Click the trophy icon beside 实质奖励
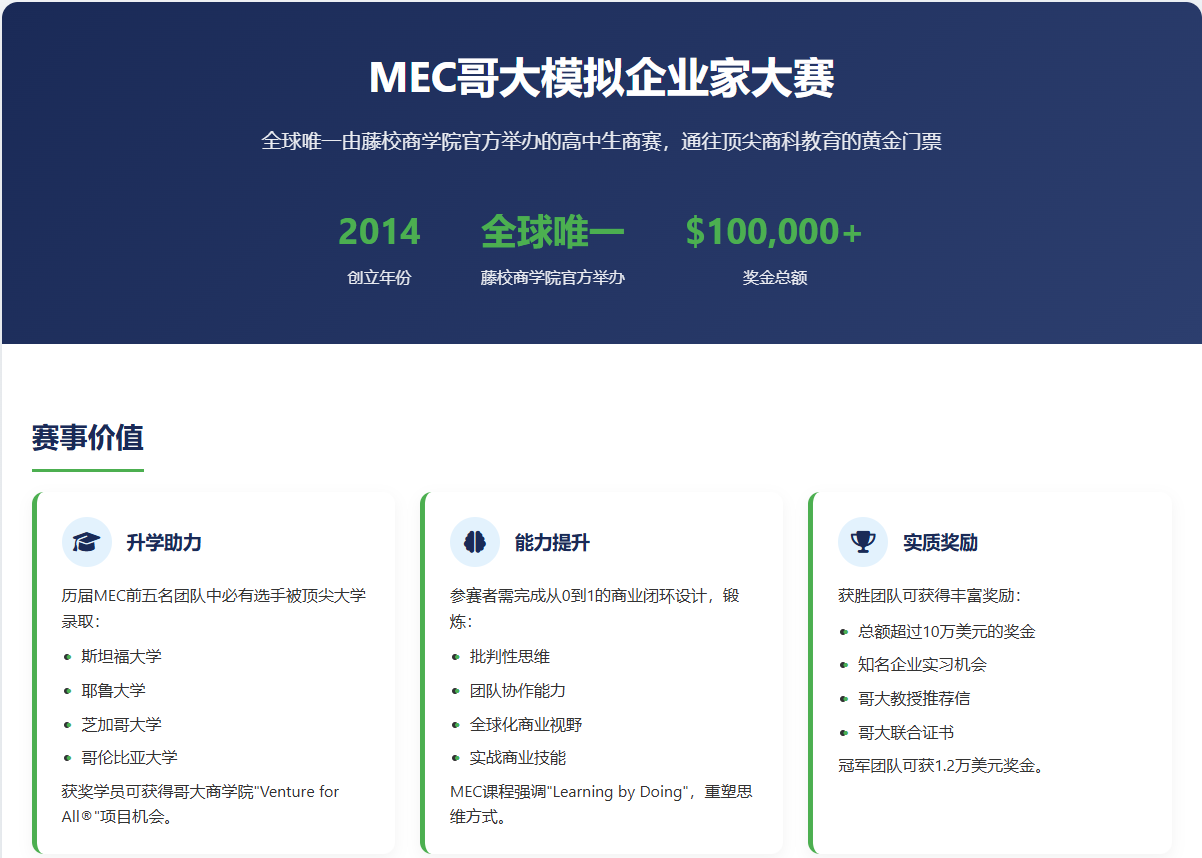 tap(862, 542)
